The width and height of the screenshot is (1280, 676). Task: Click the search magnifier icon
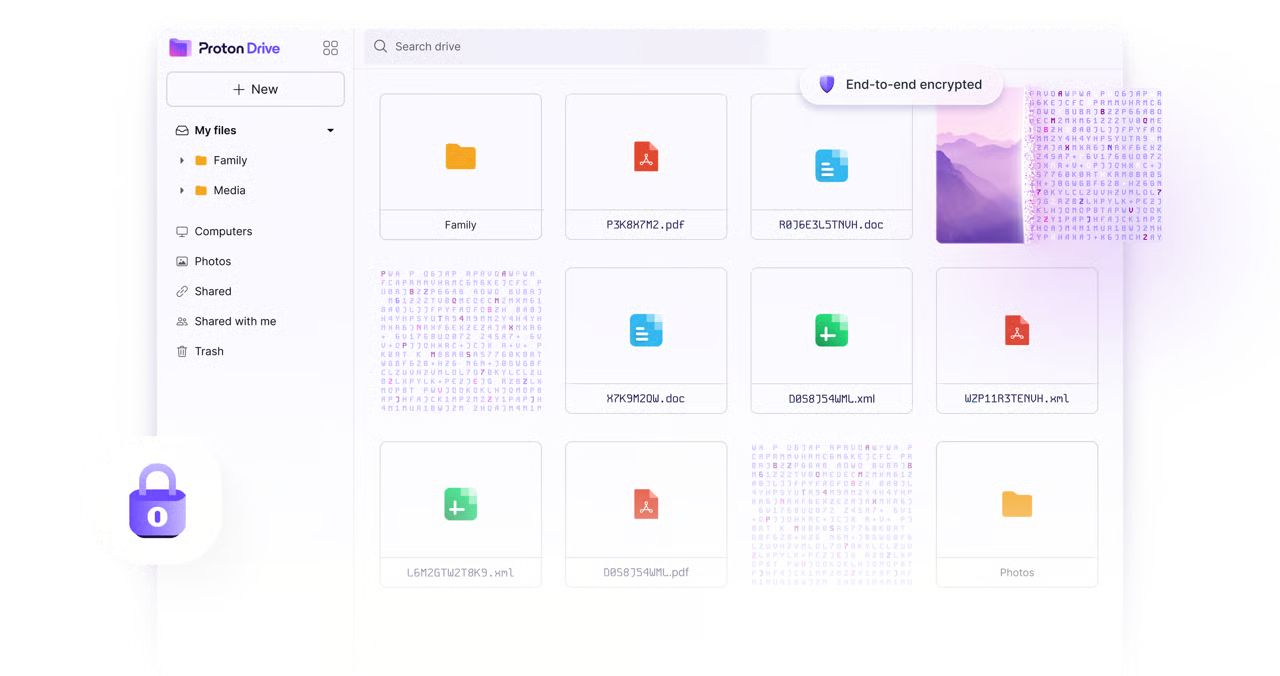tap(379, 46)
